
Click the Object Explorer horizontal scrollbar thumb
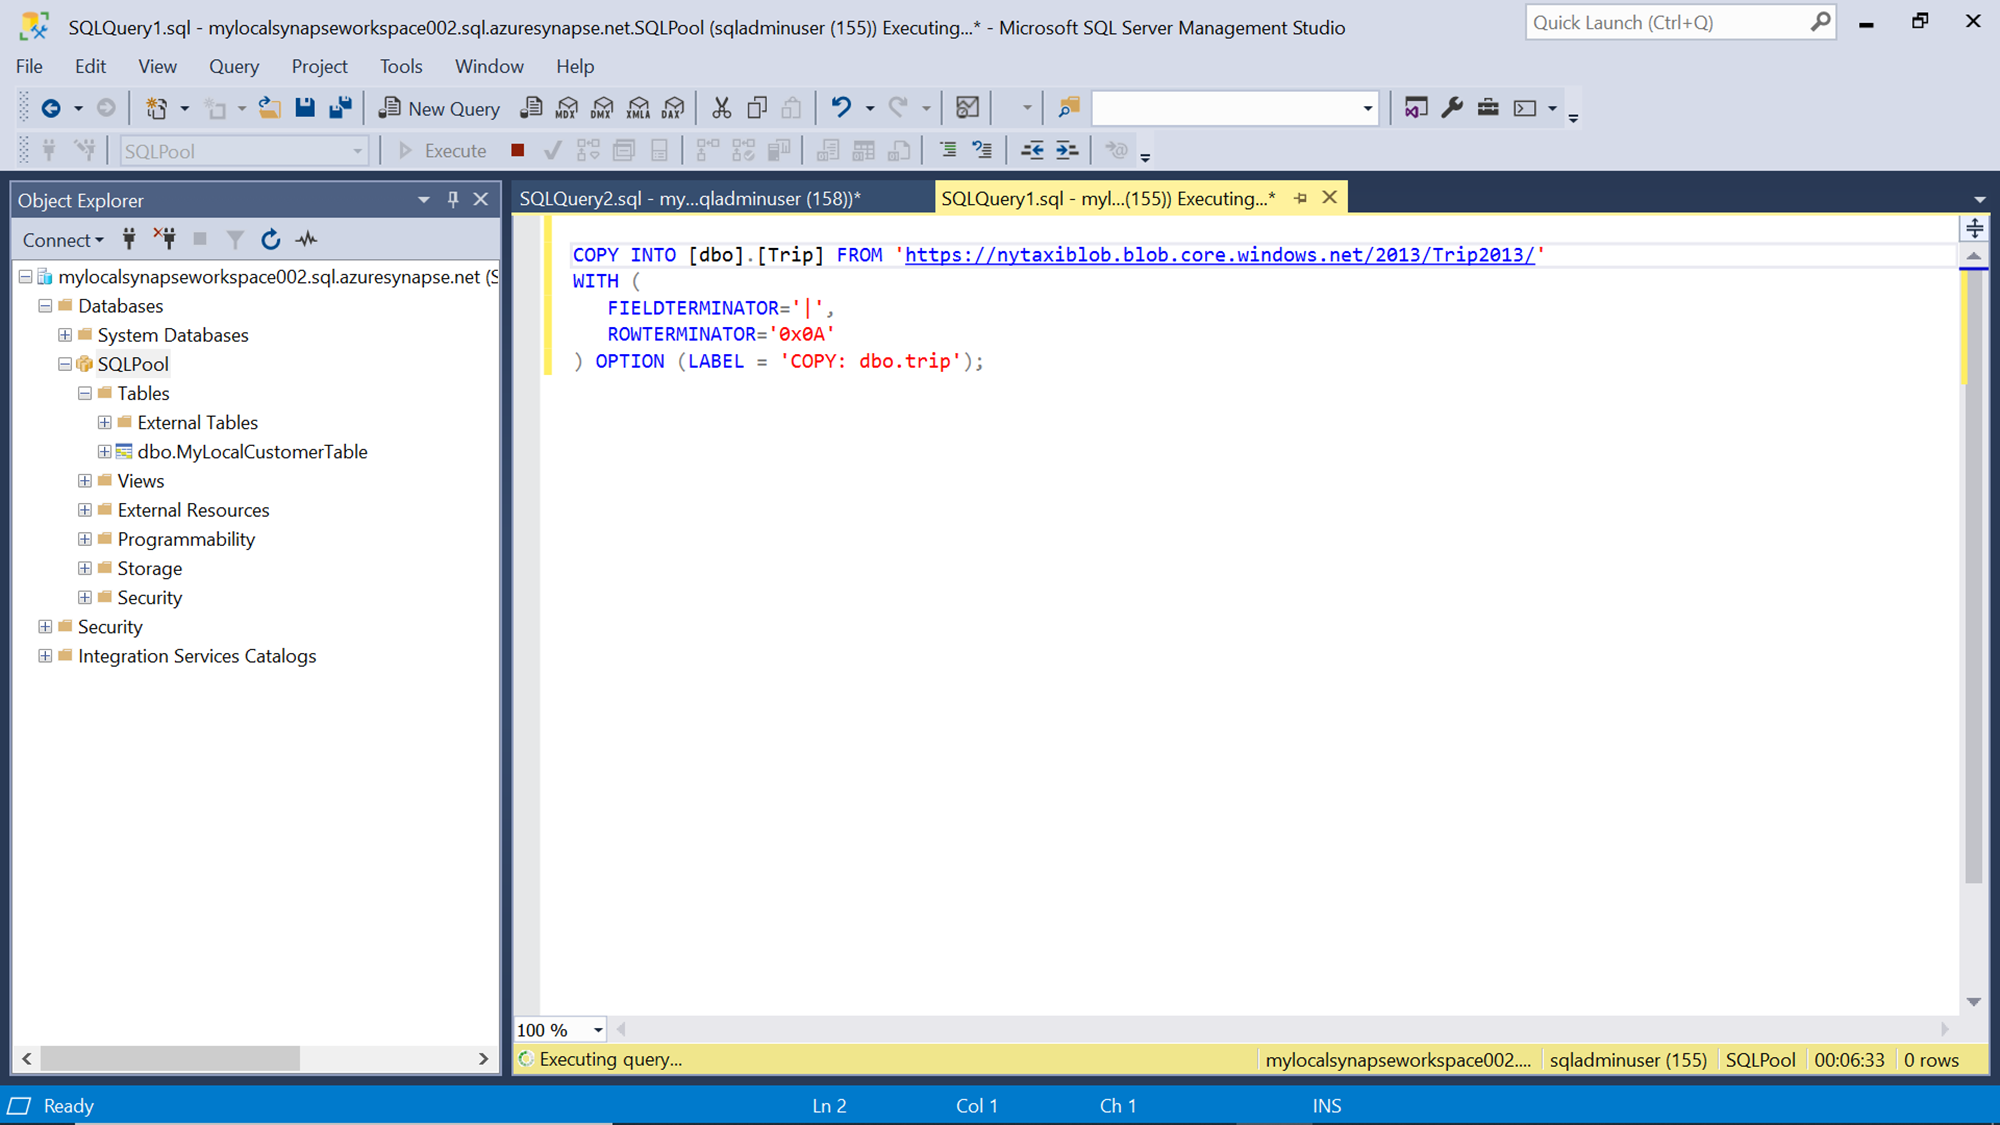[170, 1058]
